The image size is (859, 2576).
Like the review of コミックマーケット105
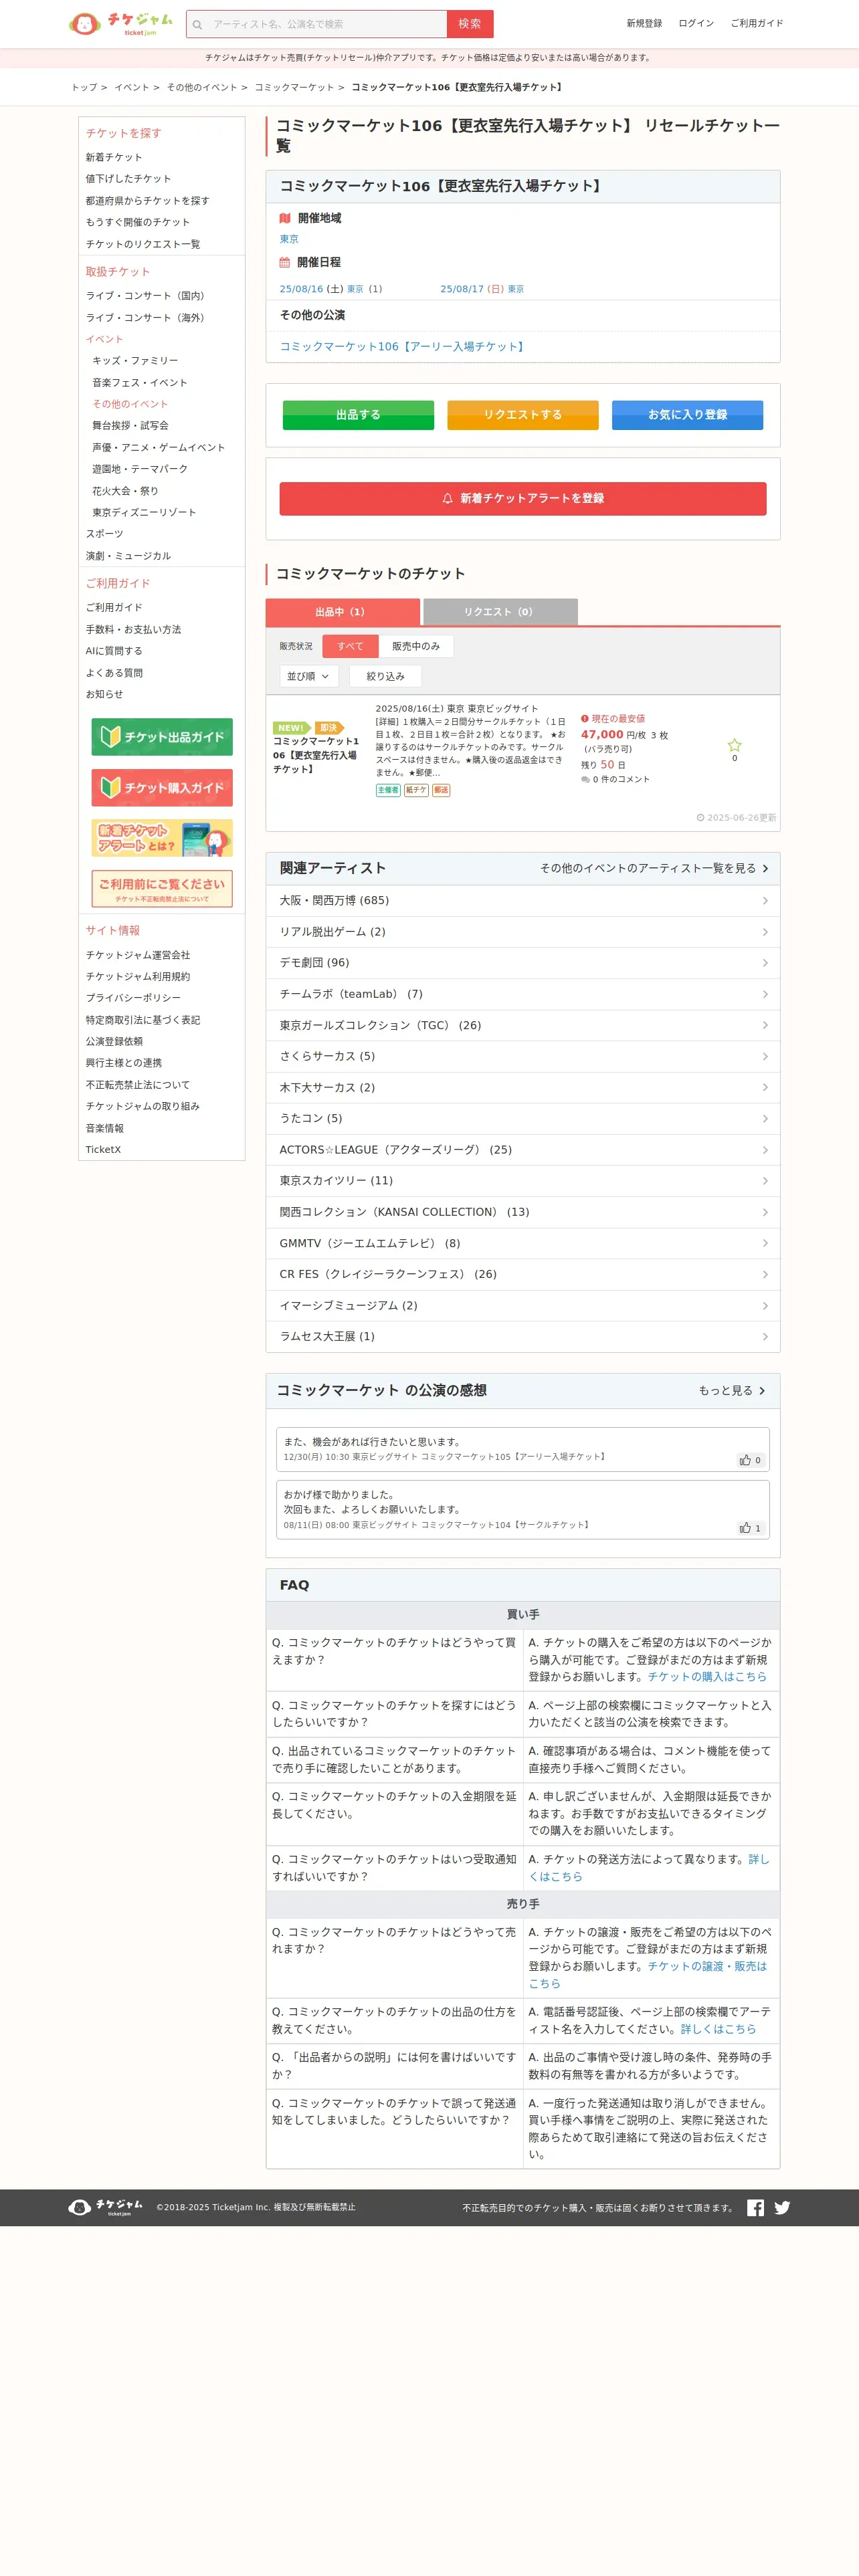750,1460
